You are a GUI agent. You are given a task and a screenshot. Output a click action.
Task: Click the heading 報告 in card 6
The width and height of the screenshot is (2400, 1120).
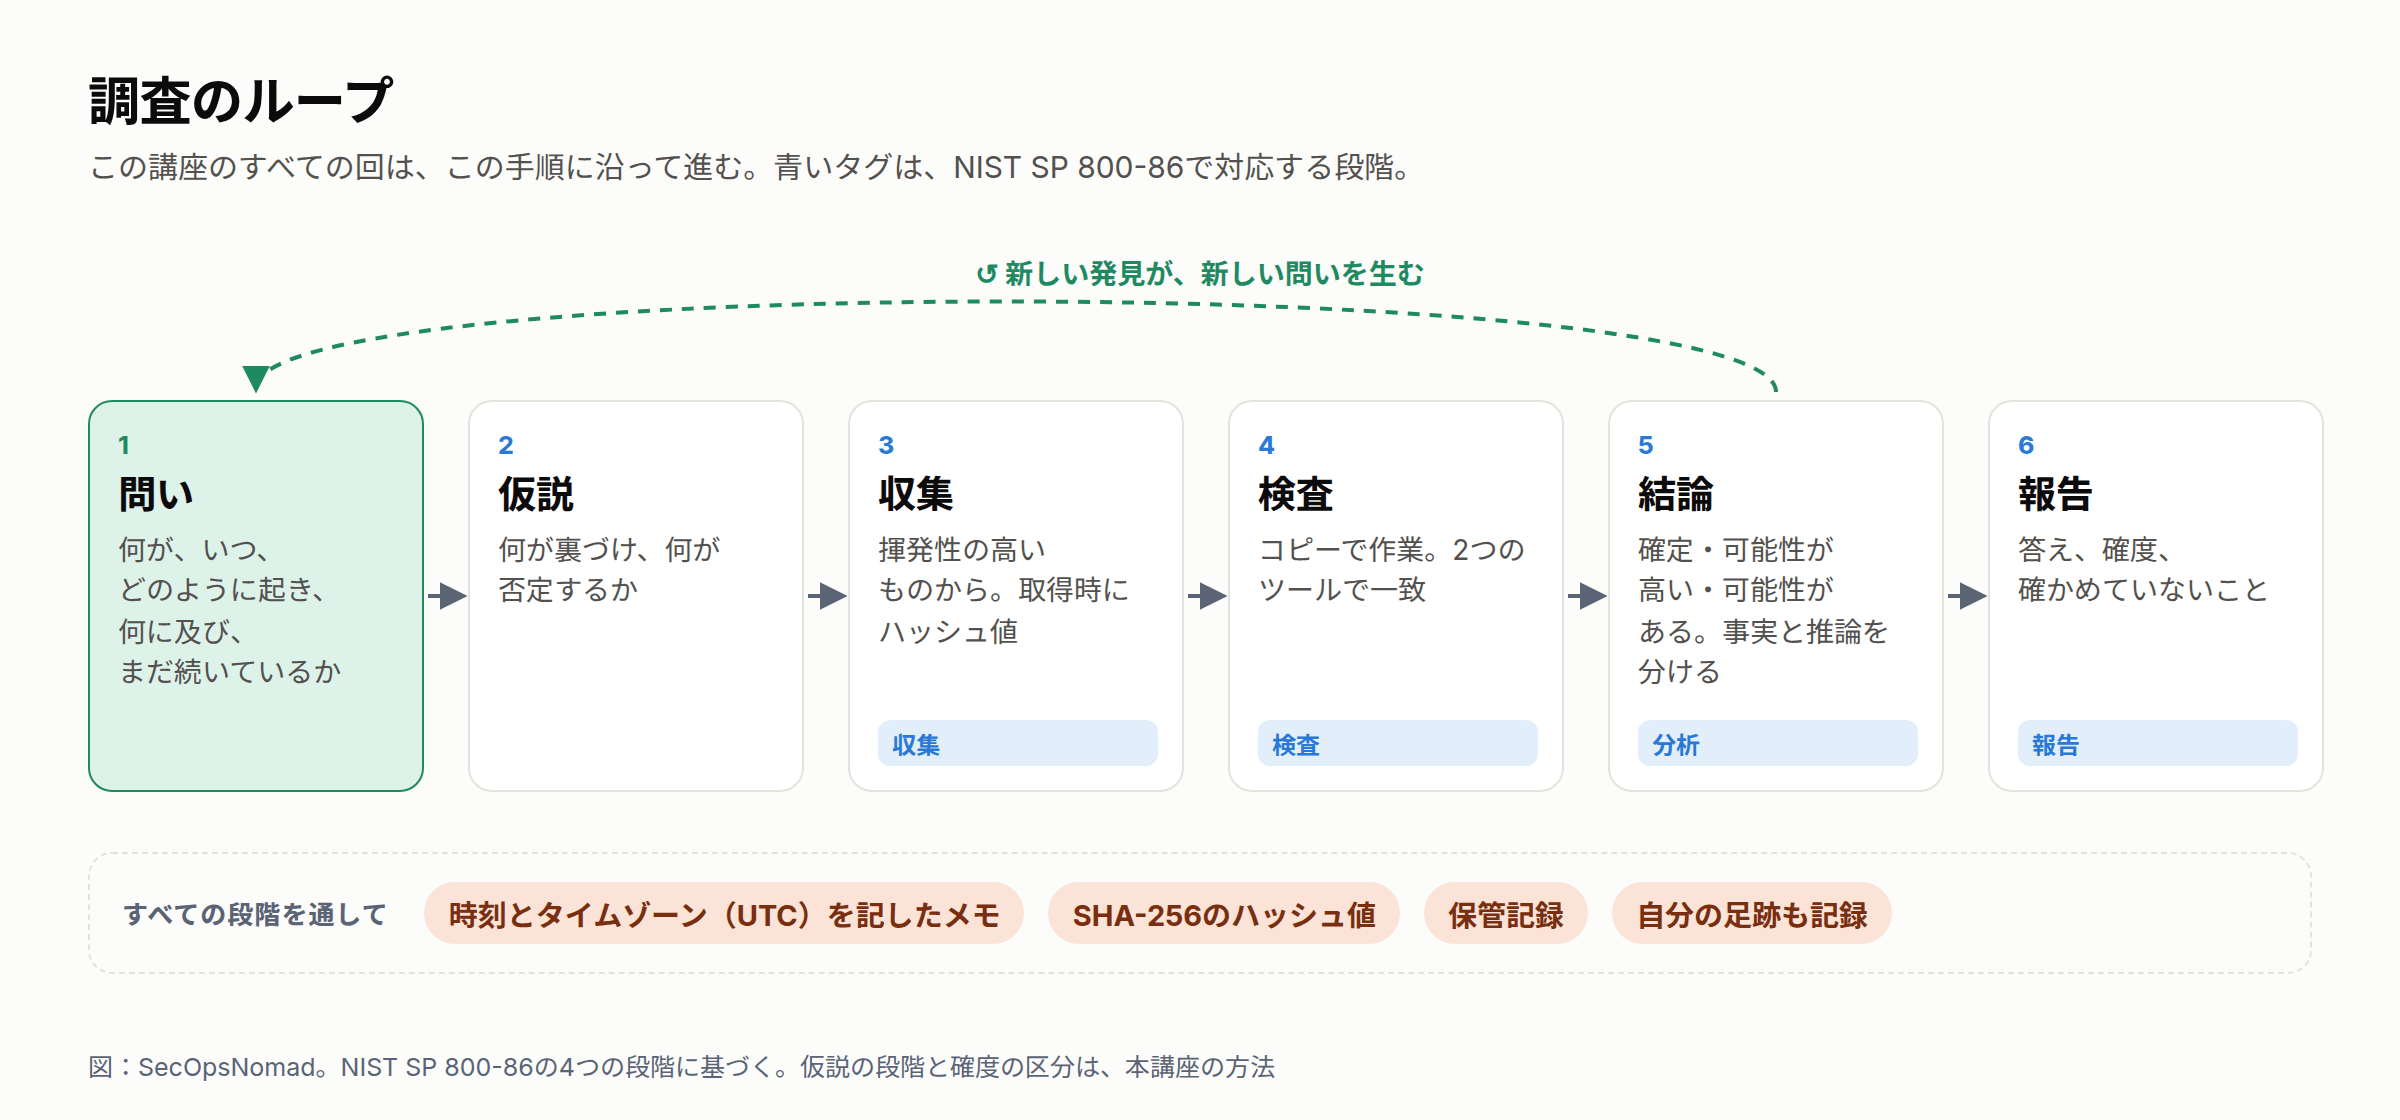pos(2056,494)
